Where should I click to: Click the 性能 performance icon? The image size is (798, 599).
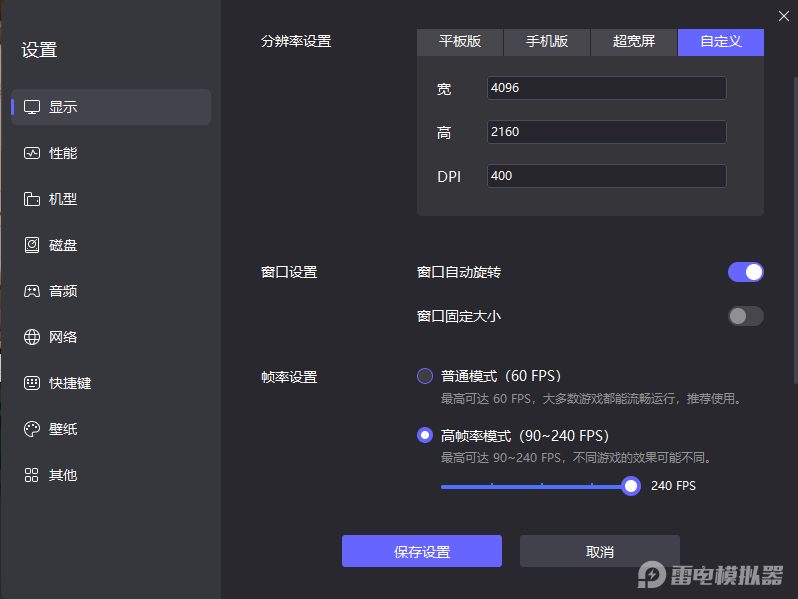pos(32,153)
